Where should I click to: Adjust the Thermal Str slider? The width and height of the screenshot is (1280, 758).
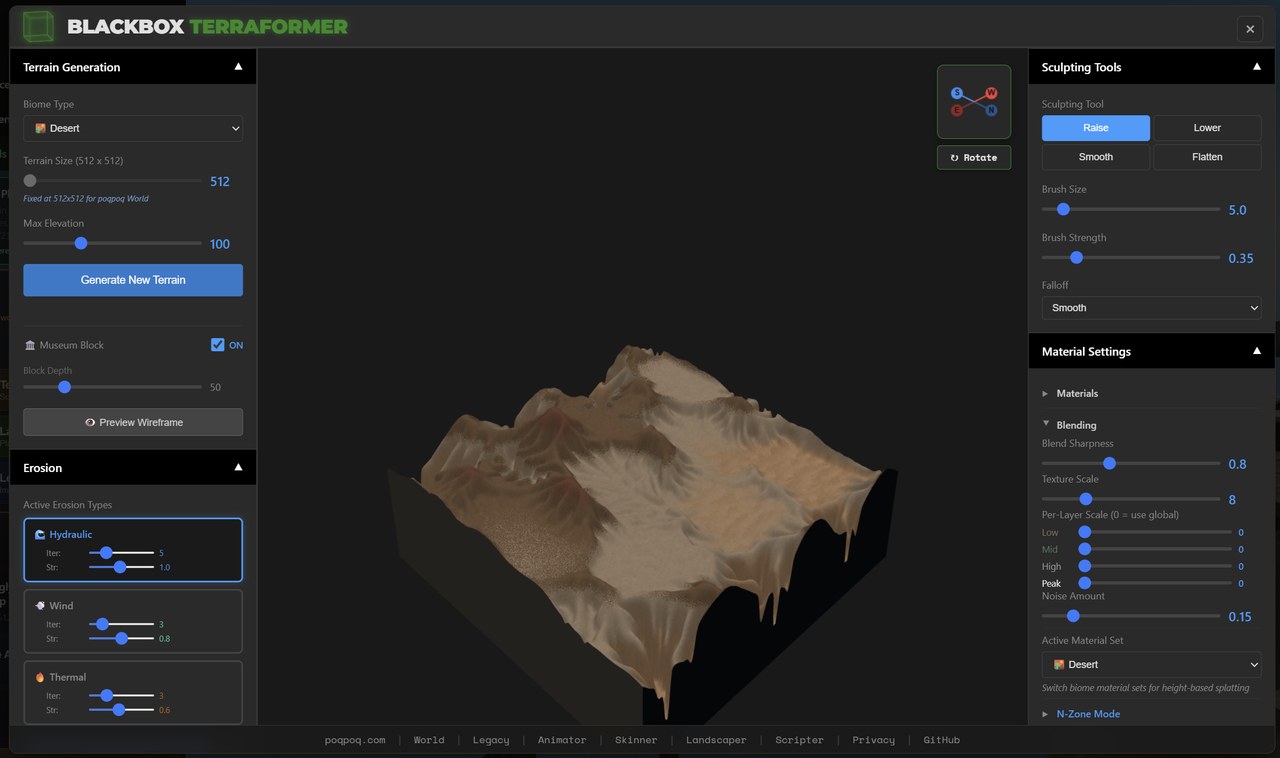(121, 710)
